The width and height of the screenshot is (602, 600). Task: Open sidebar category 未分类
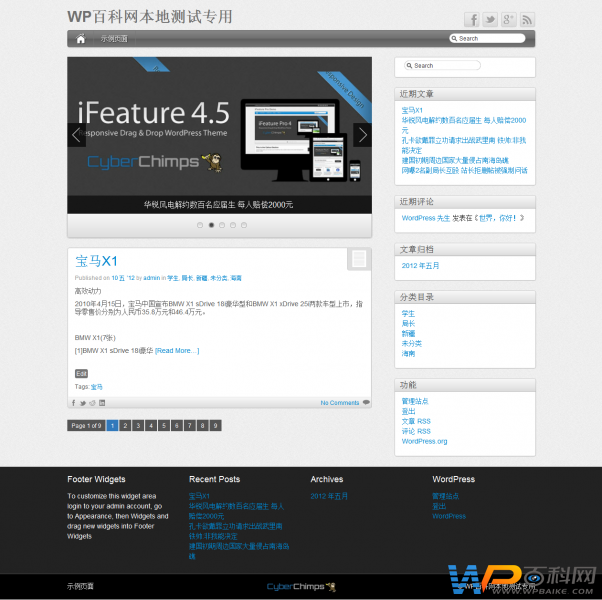(x=412, y=344)
